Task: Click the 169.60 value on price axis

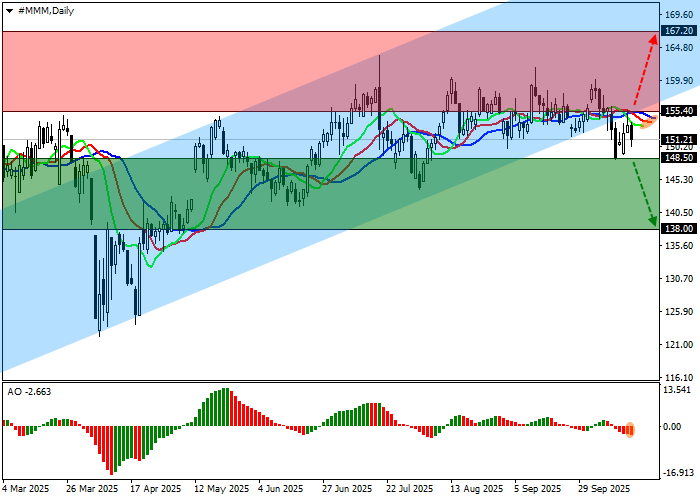Action: pos(679,15)
